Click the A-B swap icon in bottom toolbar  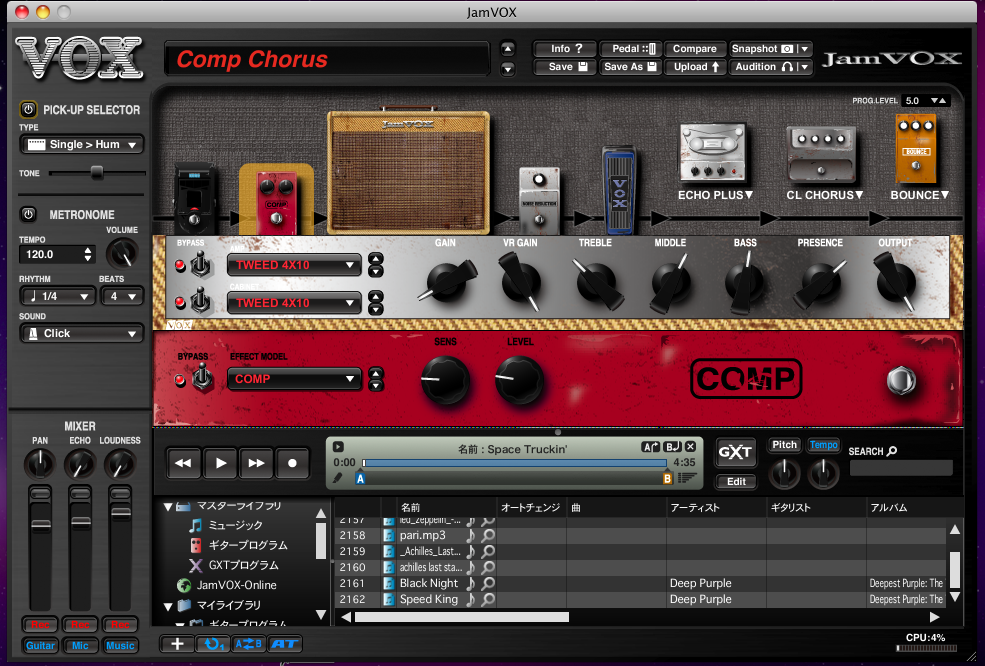(249, 644)
